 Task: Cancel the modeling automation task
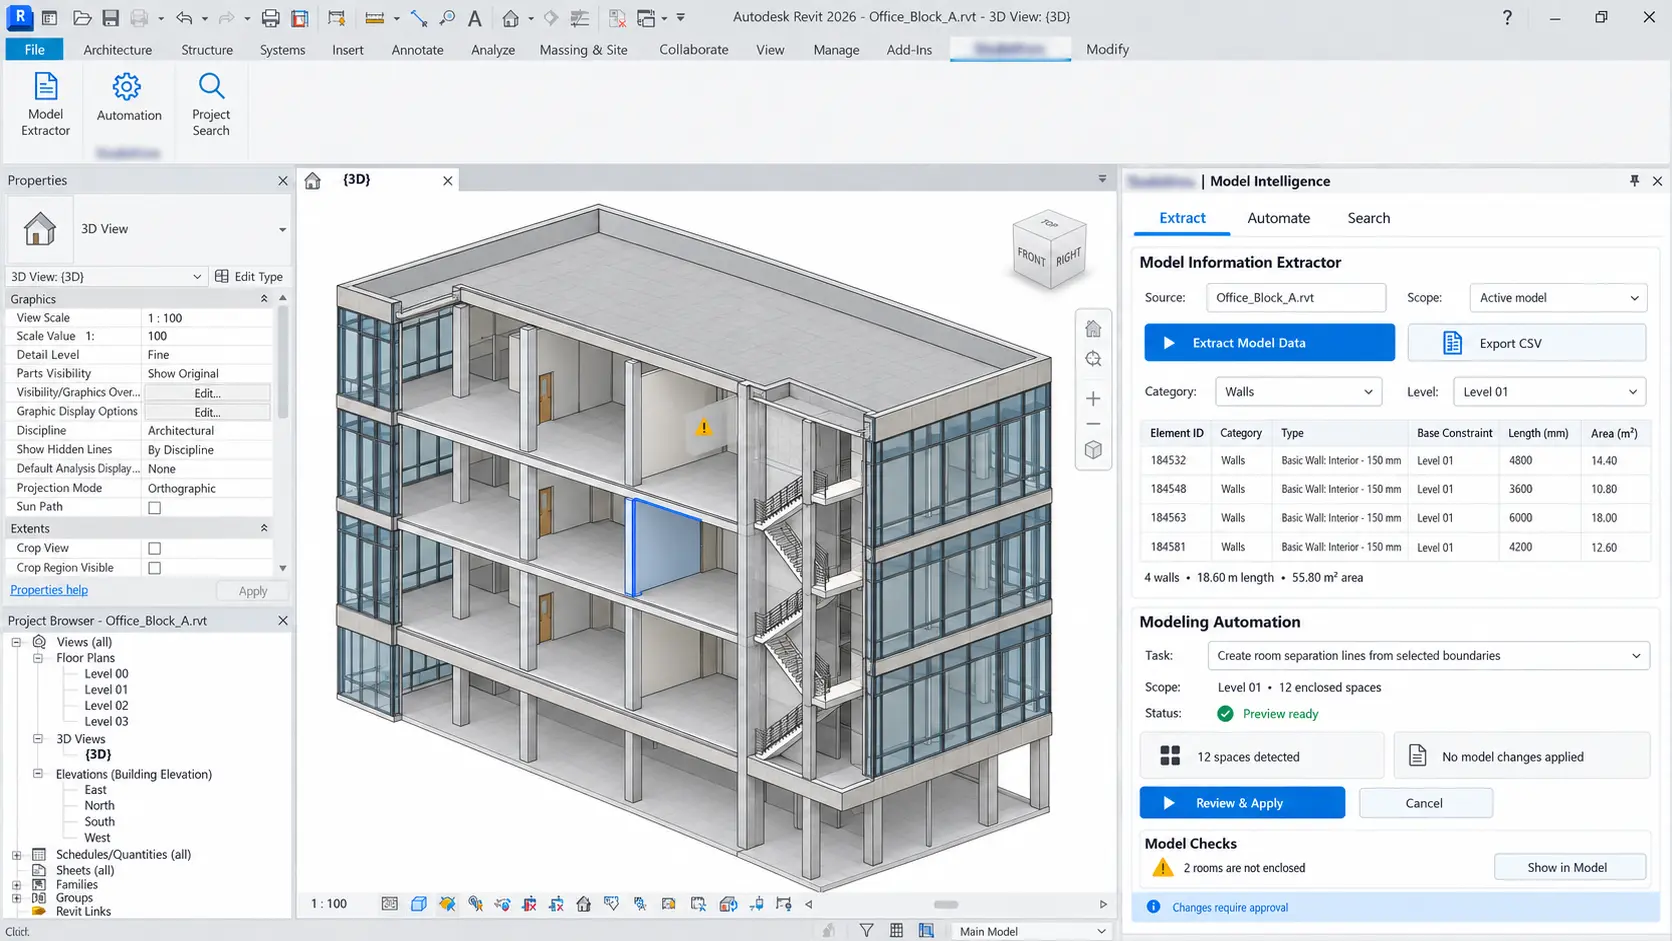(1425, 803)
